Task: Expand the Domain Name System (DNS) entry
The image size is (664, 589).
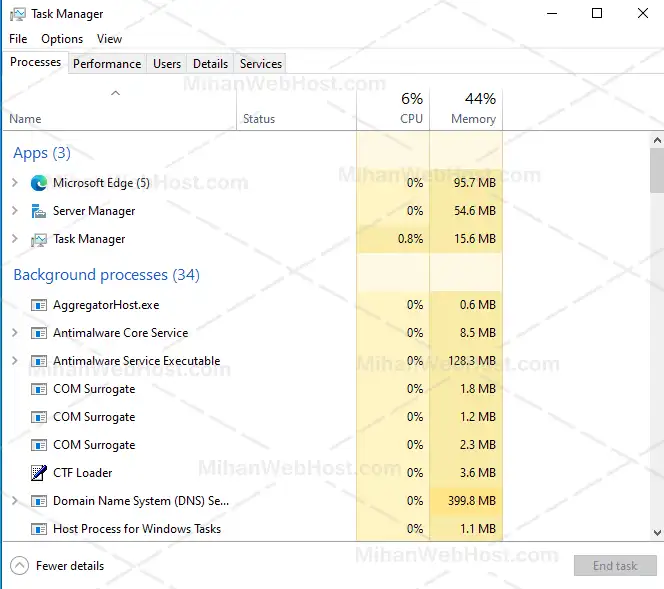Action: pos(14,501)
